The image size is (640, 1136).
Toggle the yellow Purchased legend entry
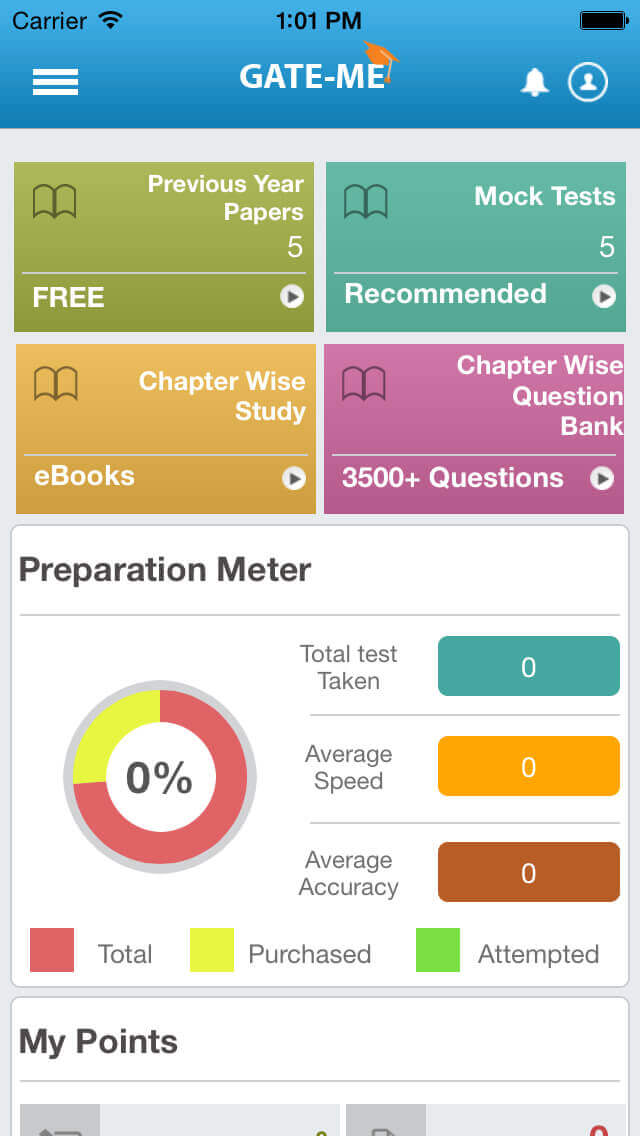(x=210, y=953)
